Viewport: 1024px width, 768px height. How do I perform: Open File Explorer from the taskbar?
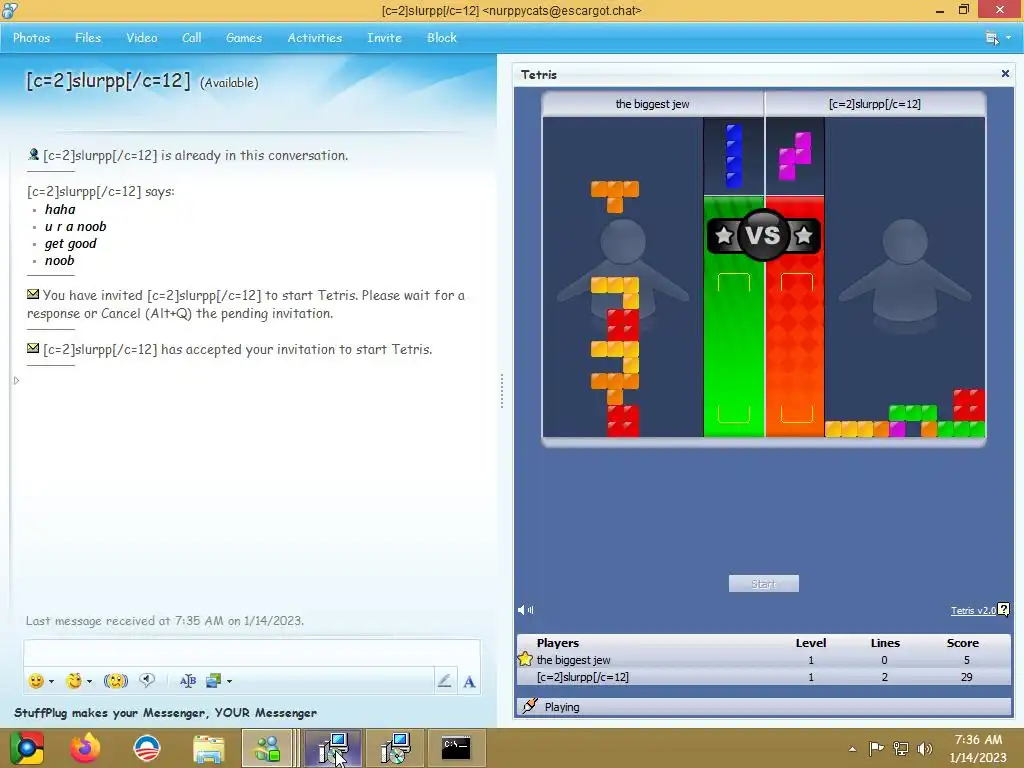point(208,748)
